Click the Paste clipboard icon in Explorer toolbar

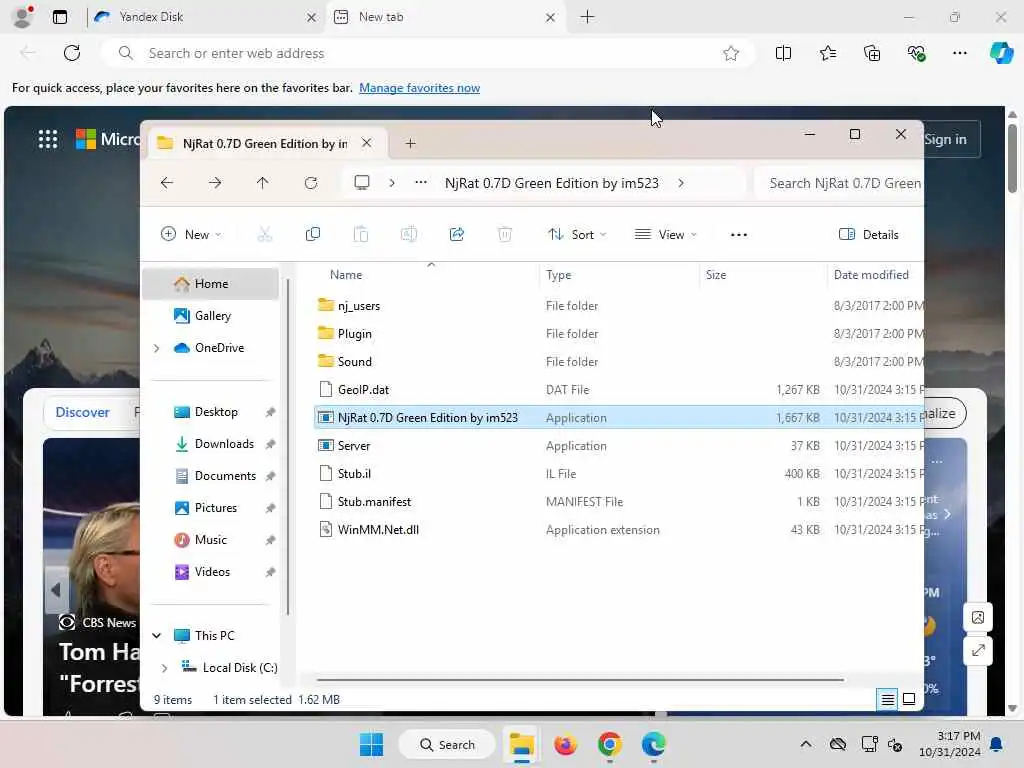[360, 234]
